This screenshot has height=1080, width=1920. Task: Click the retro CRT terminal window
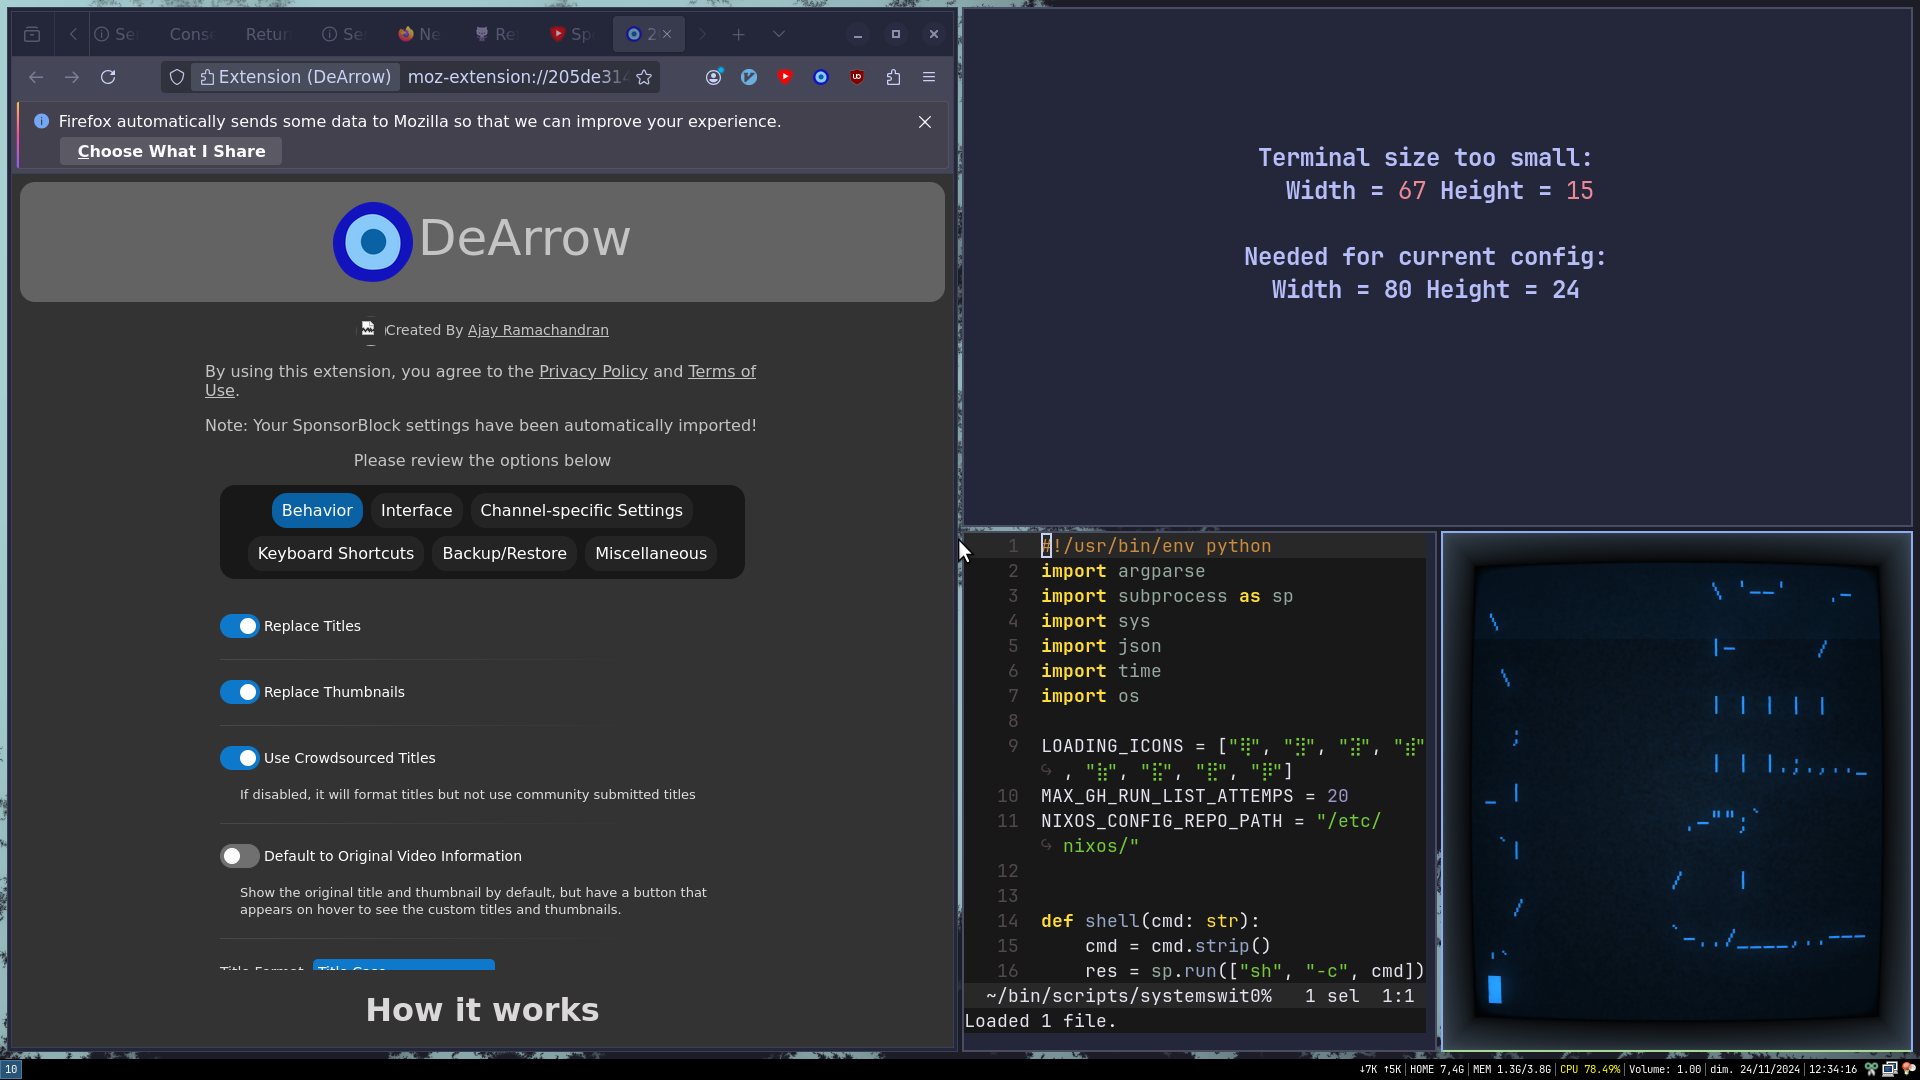pyautogui.click(x=1676, y=791)
